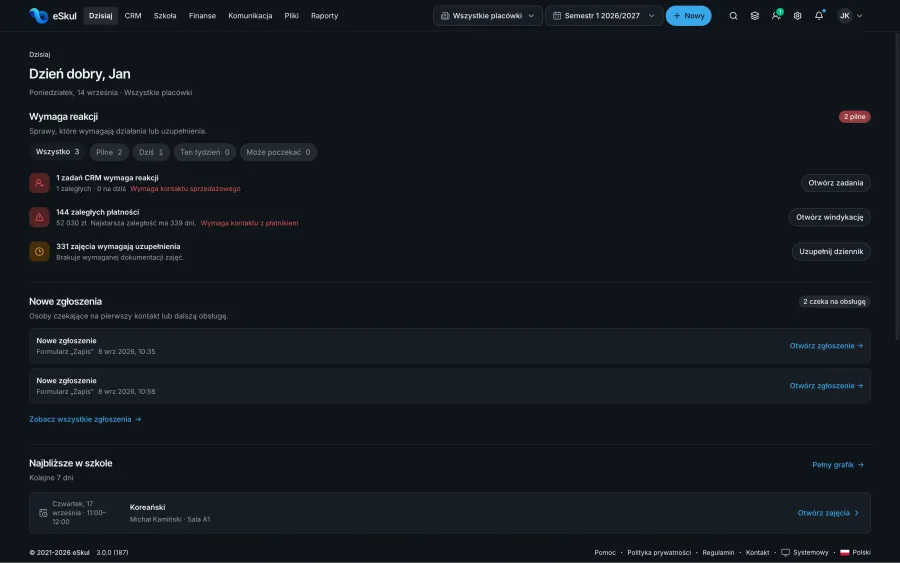Click the overdue payments warning icon

point(39,217)
